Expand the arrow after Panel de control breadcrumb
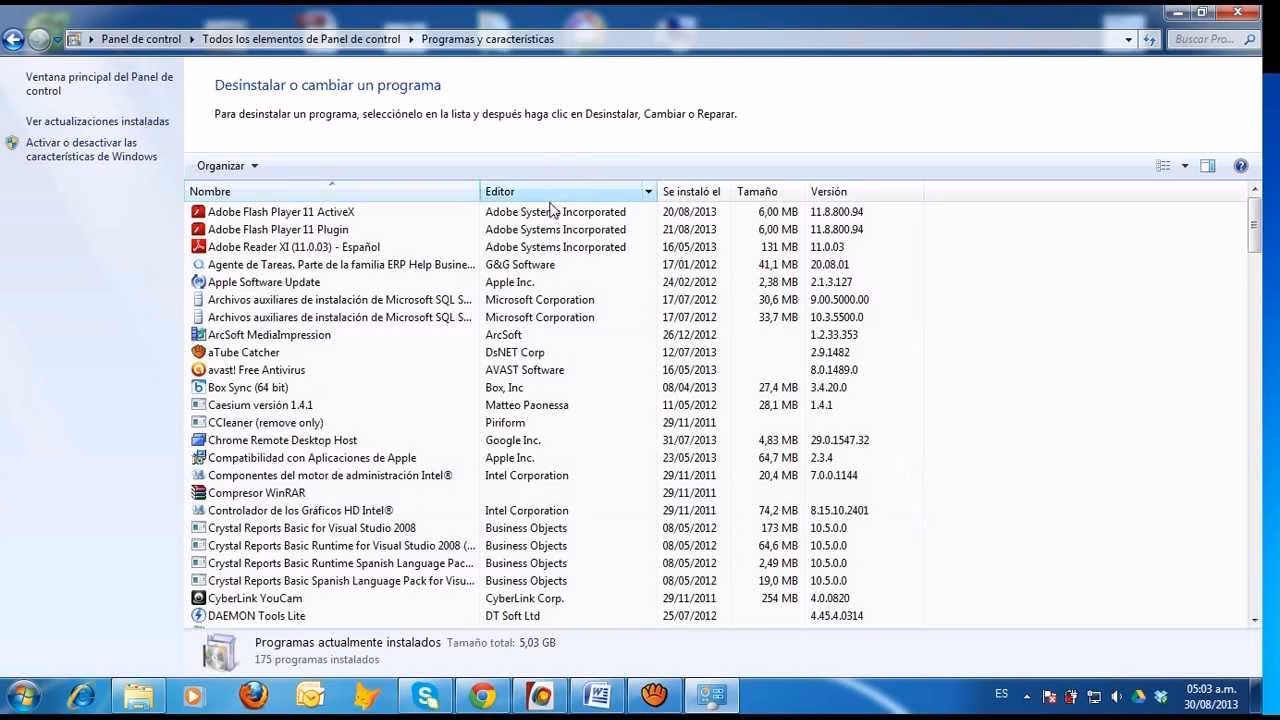 (x=192, y=40)
